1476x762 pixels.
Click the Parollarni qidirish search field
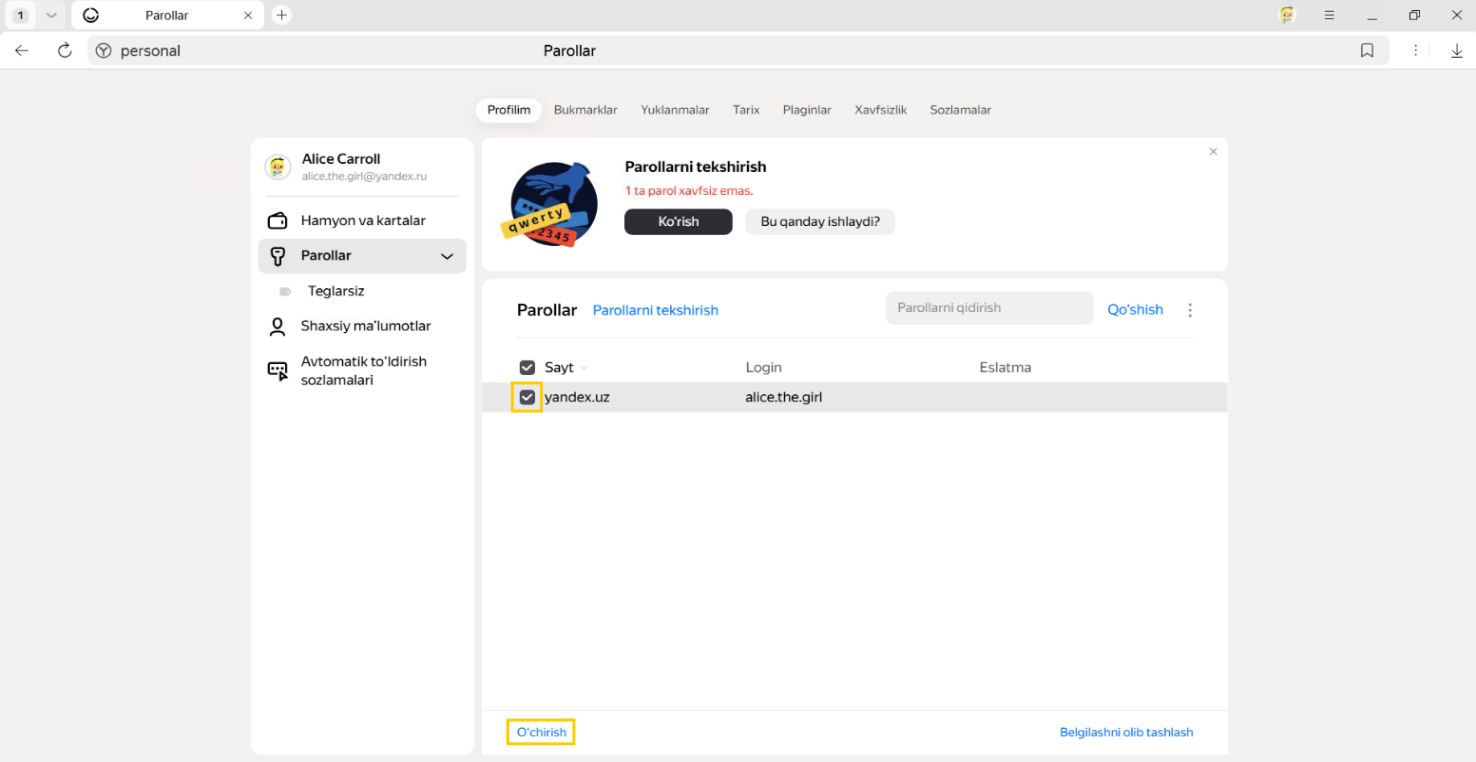(x=988, y=308)
